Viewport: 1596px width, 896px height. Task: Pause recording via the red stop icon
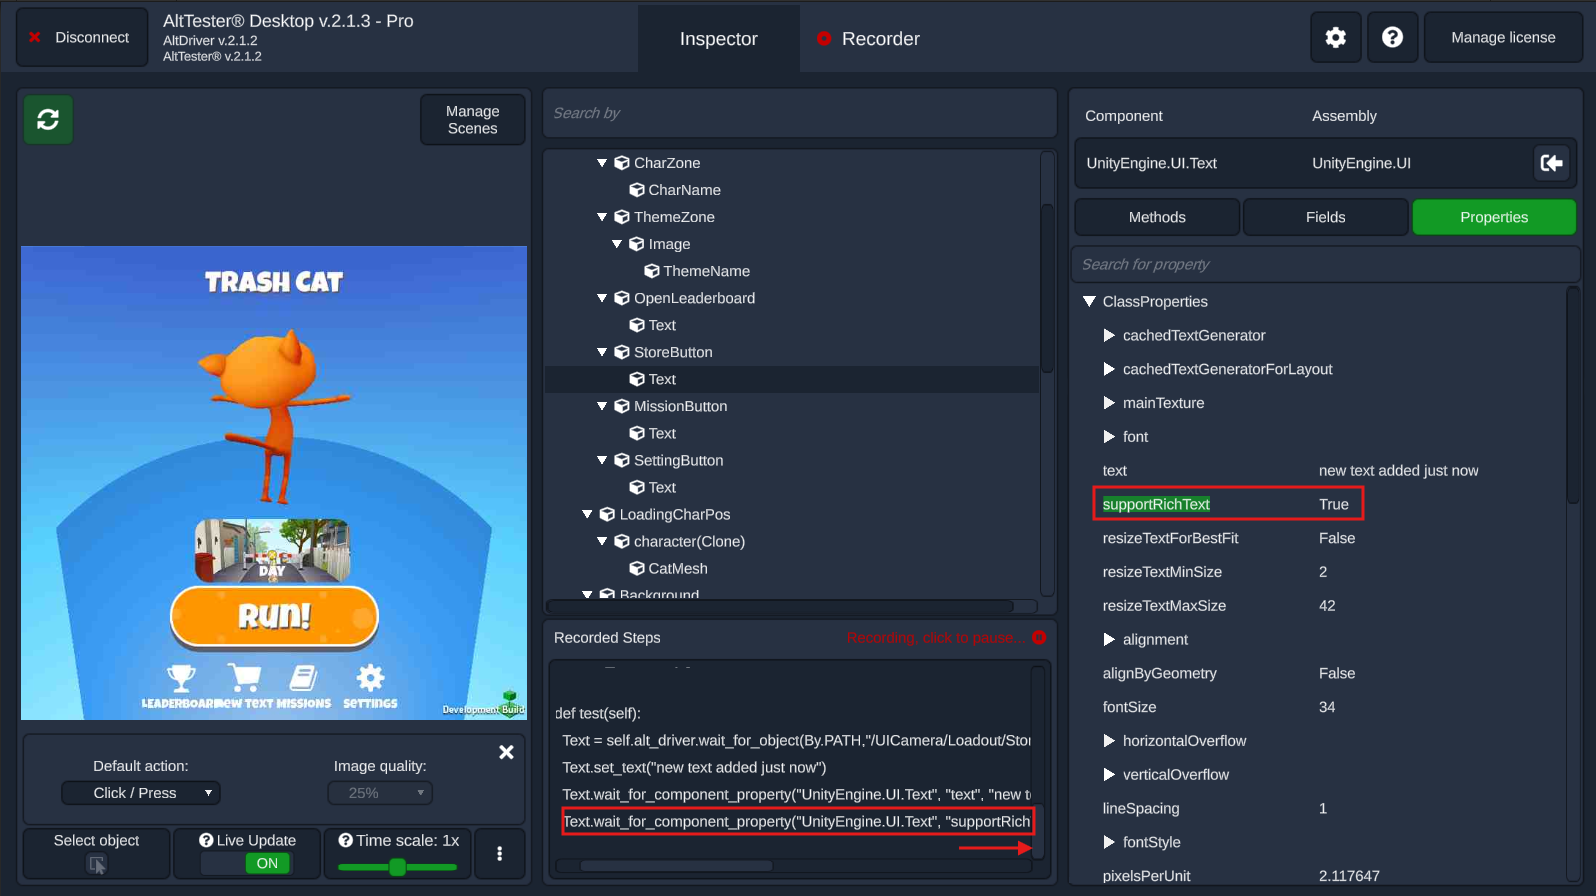pos(1039,637)
